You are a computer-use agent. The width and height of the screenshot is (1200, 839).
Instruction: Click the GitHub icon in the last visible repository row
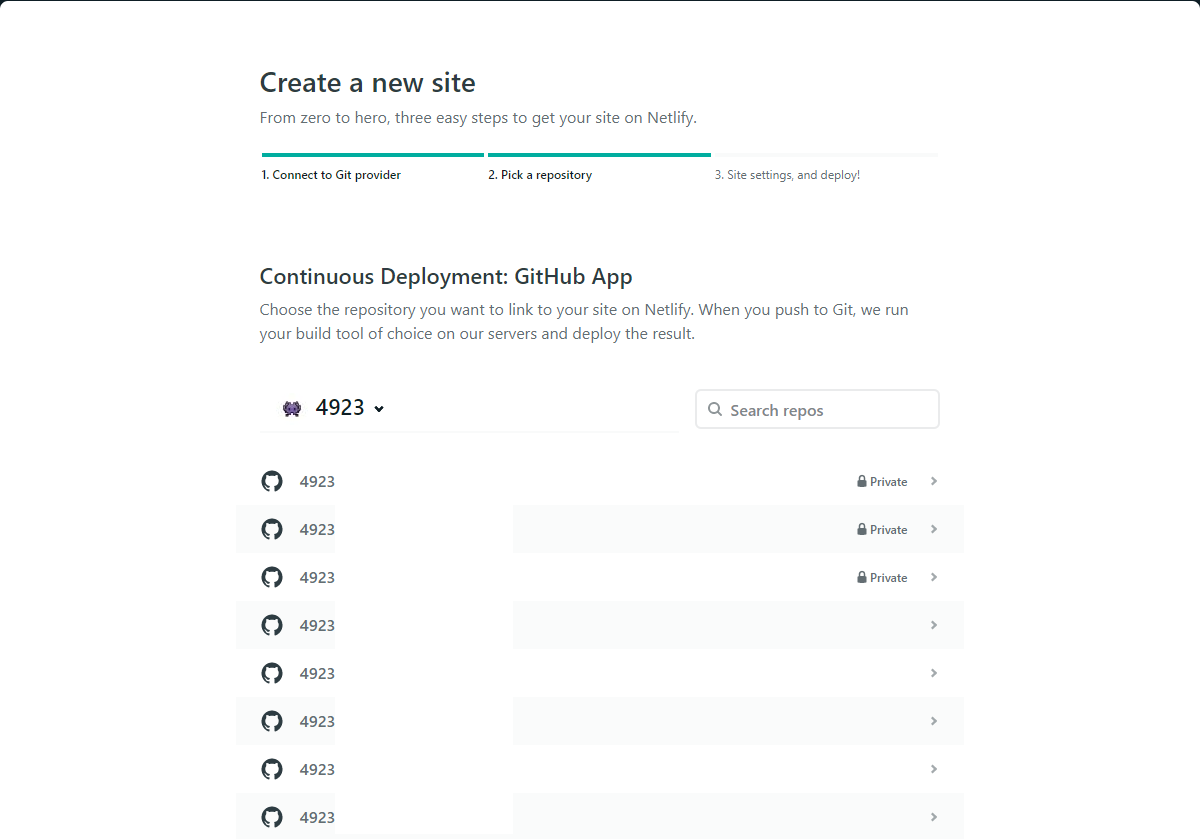tap(272, 817)
